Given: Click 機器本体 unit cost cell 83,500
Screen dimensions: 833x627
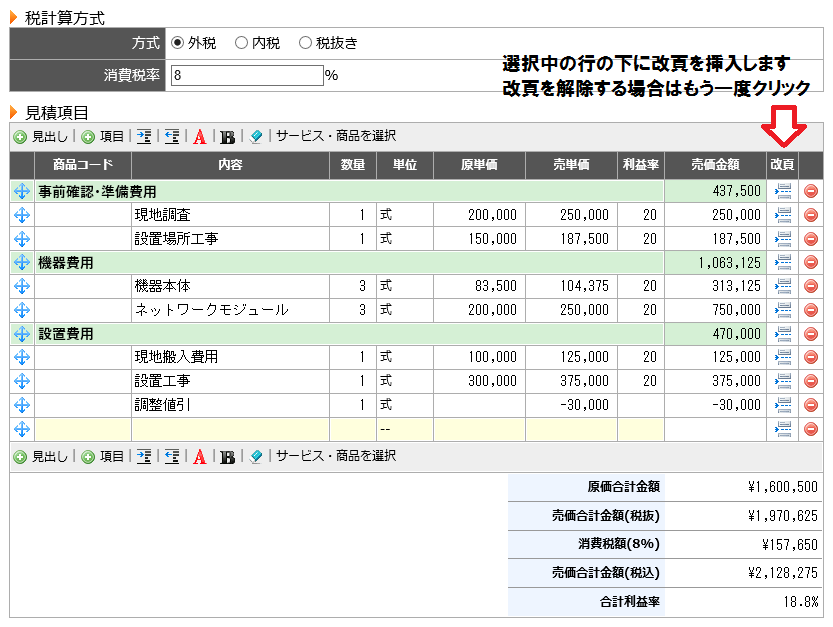Looking at the screenshot, I should point(479,286).
